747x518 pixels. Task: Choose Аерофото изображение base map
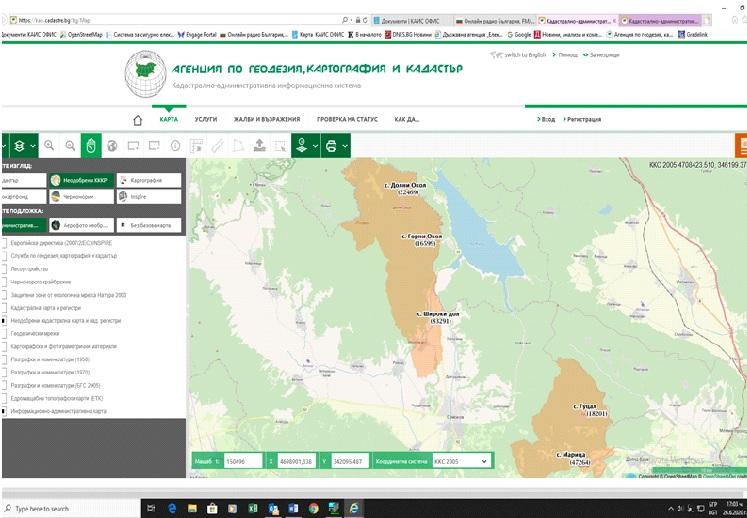point(81,225)
